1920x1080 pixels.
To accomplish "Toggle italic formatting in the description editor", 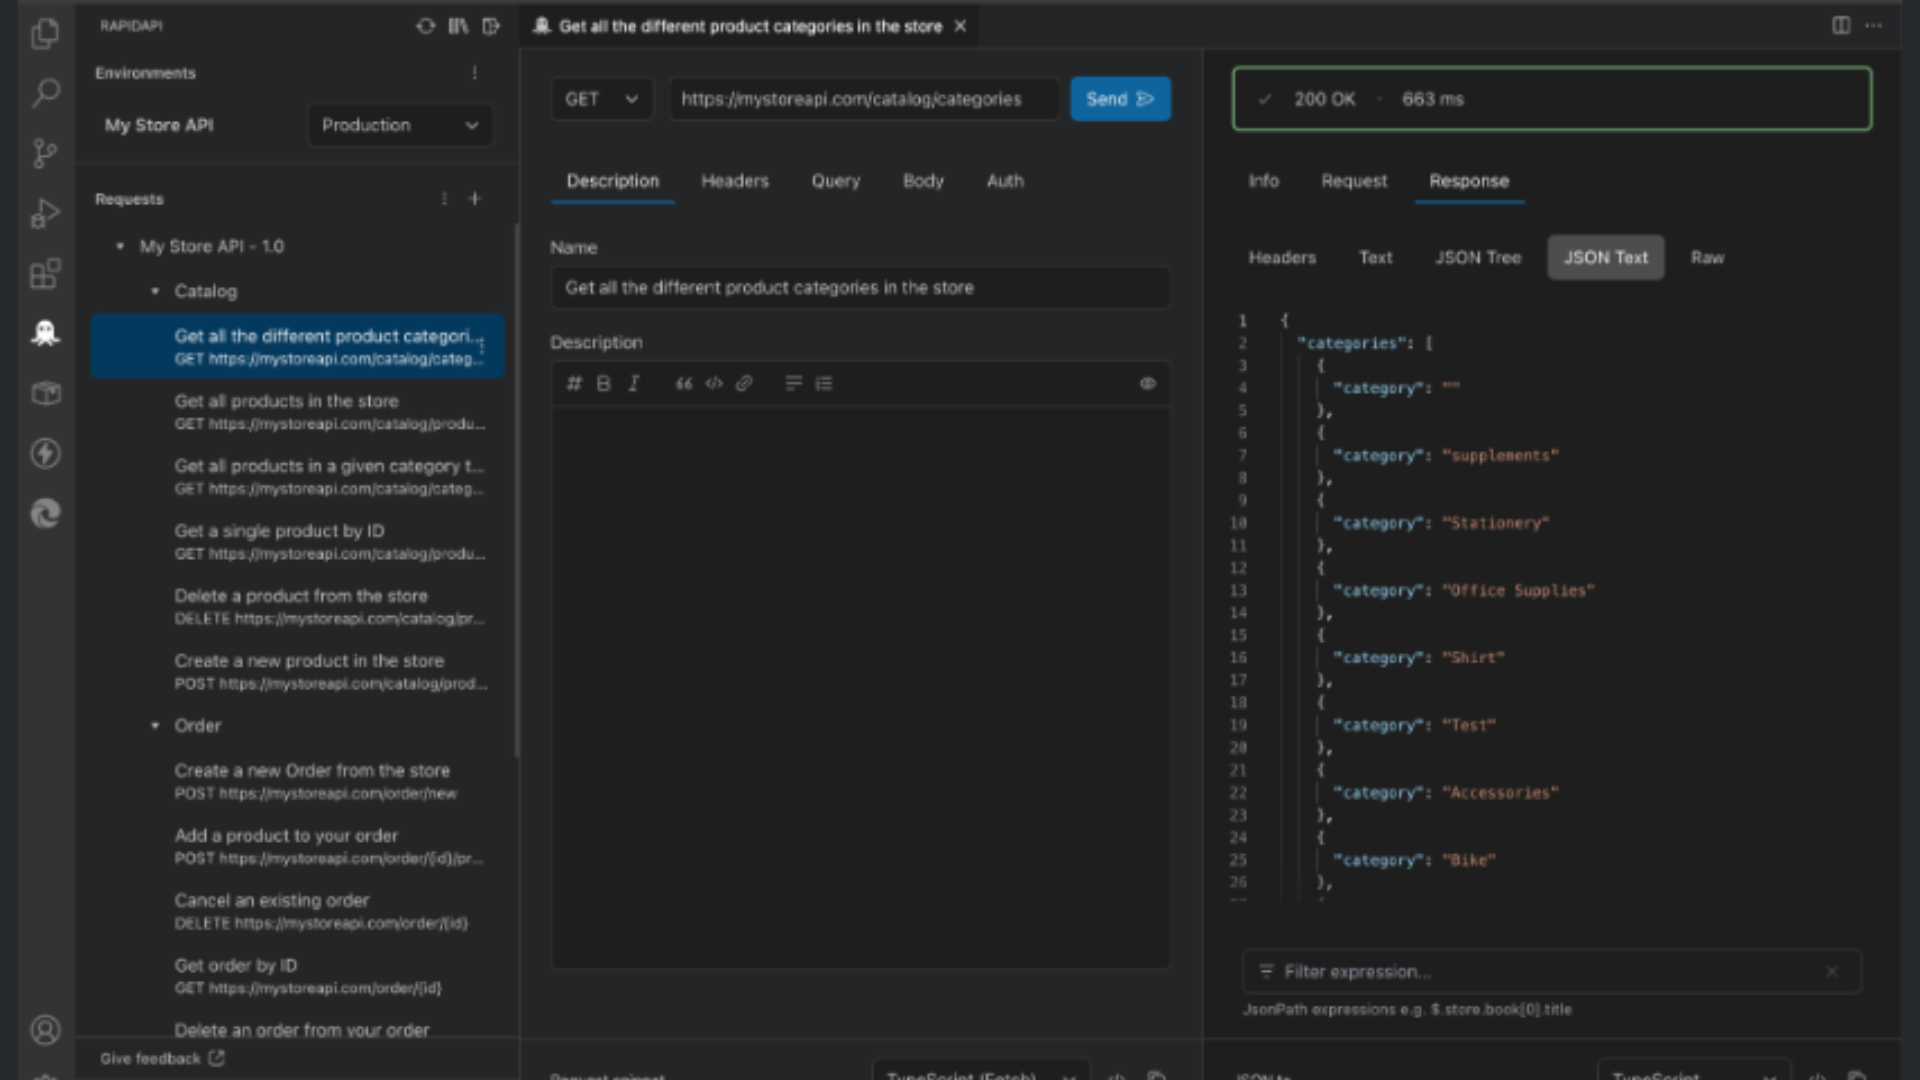I will [634, 383].
